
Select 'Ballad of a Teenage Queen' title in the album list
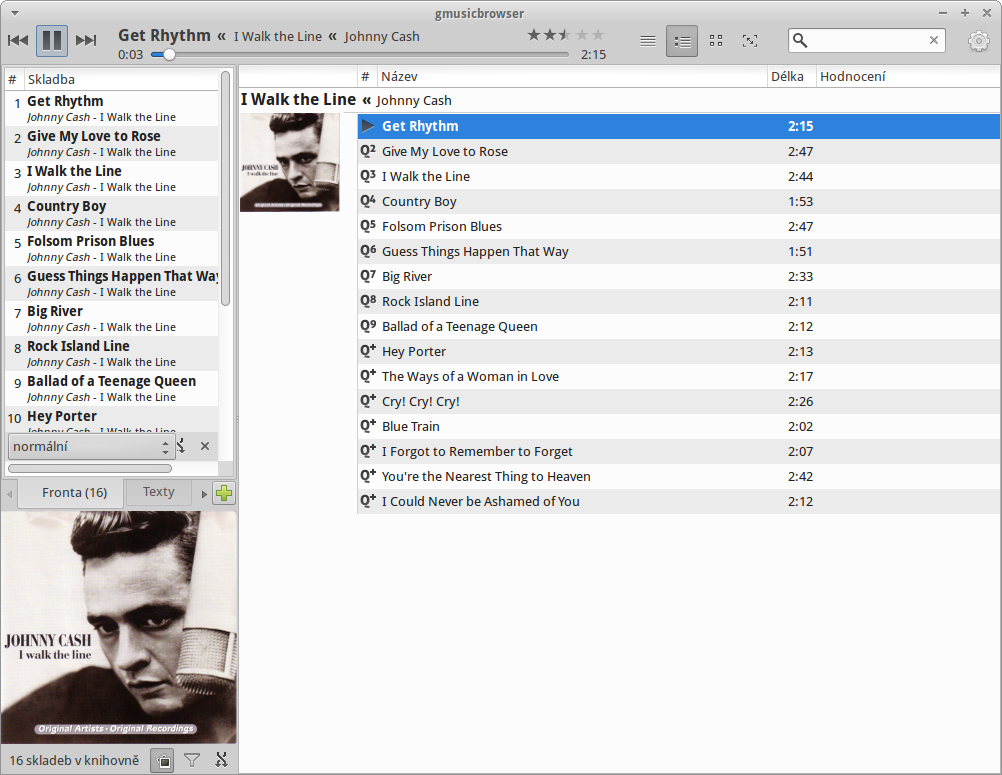(x=459, y=326)
